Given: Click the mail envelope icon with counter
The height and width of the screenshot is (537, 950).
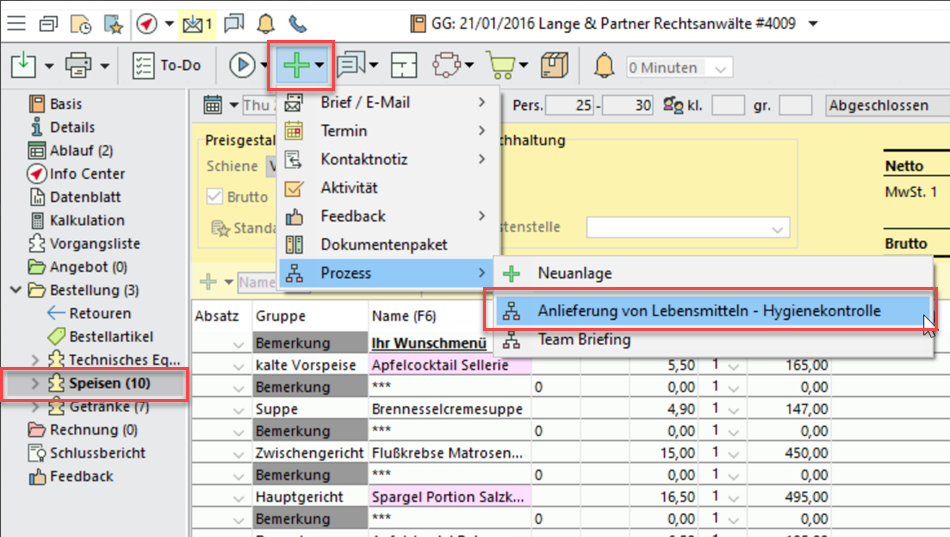Looking at the screenshot, I should click(x=198, y=23).
